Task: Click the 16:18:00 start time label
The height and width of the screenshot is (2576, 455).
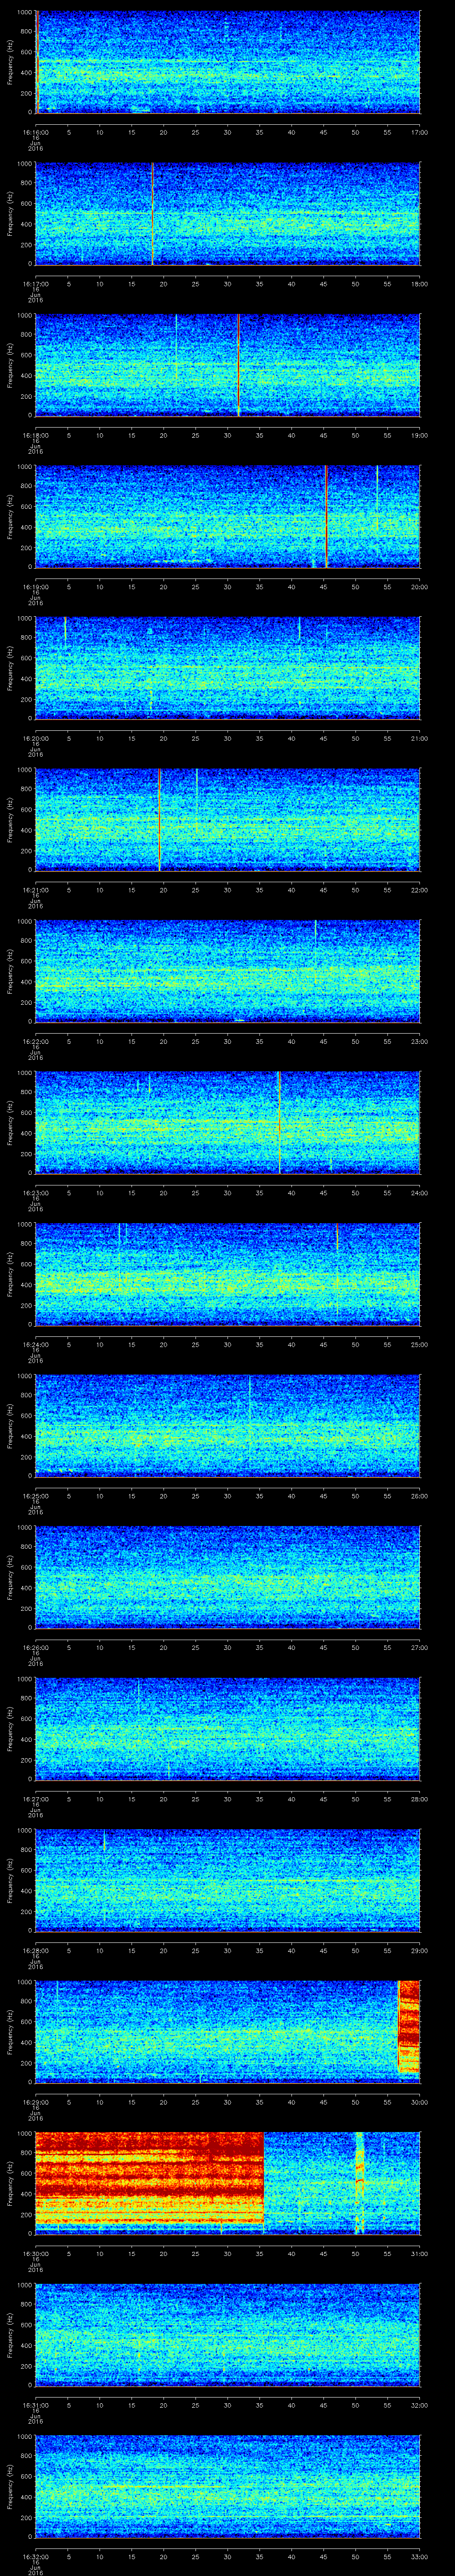Action: pyautogui.click(x=36, y=435)
